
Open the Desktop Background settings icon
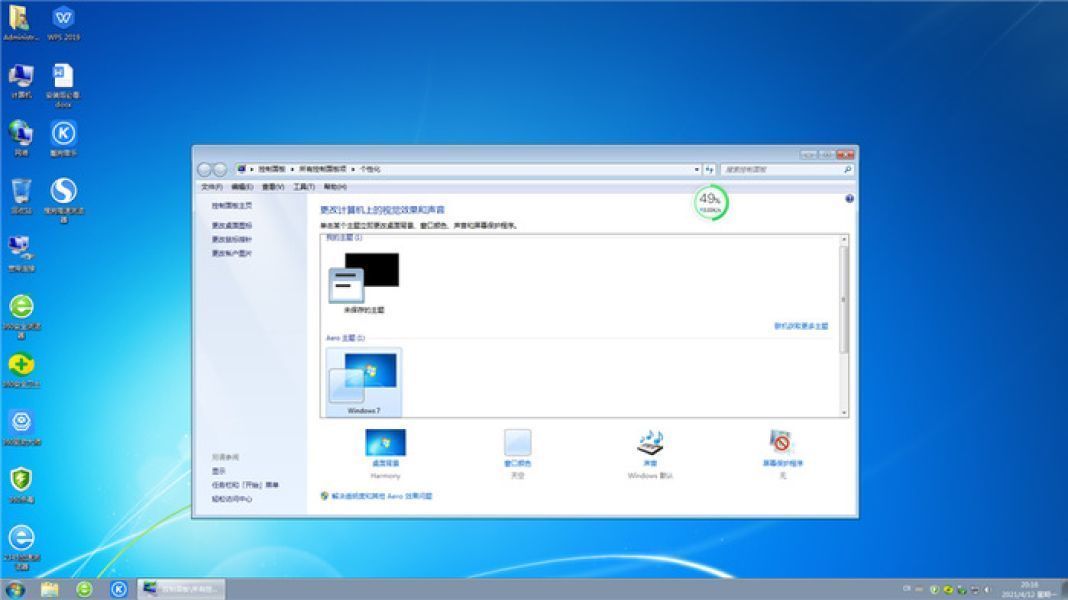click(385, 443)
